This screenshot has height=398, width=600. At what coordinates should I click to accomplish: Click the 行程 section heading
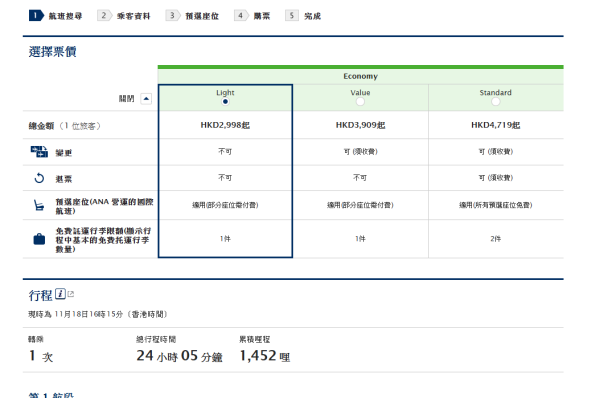[x=40, y=295]
